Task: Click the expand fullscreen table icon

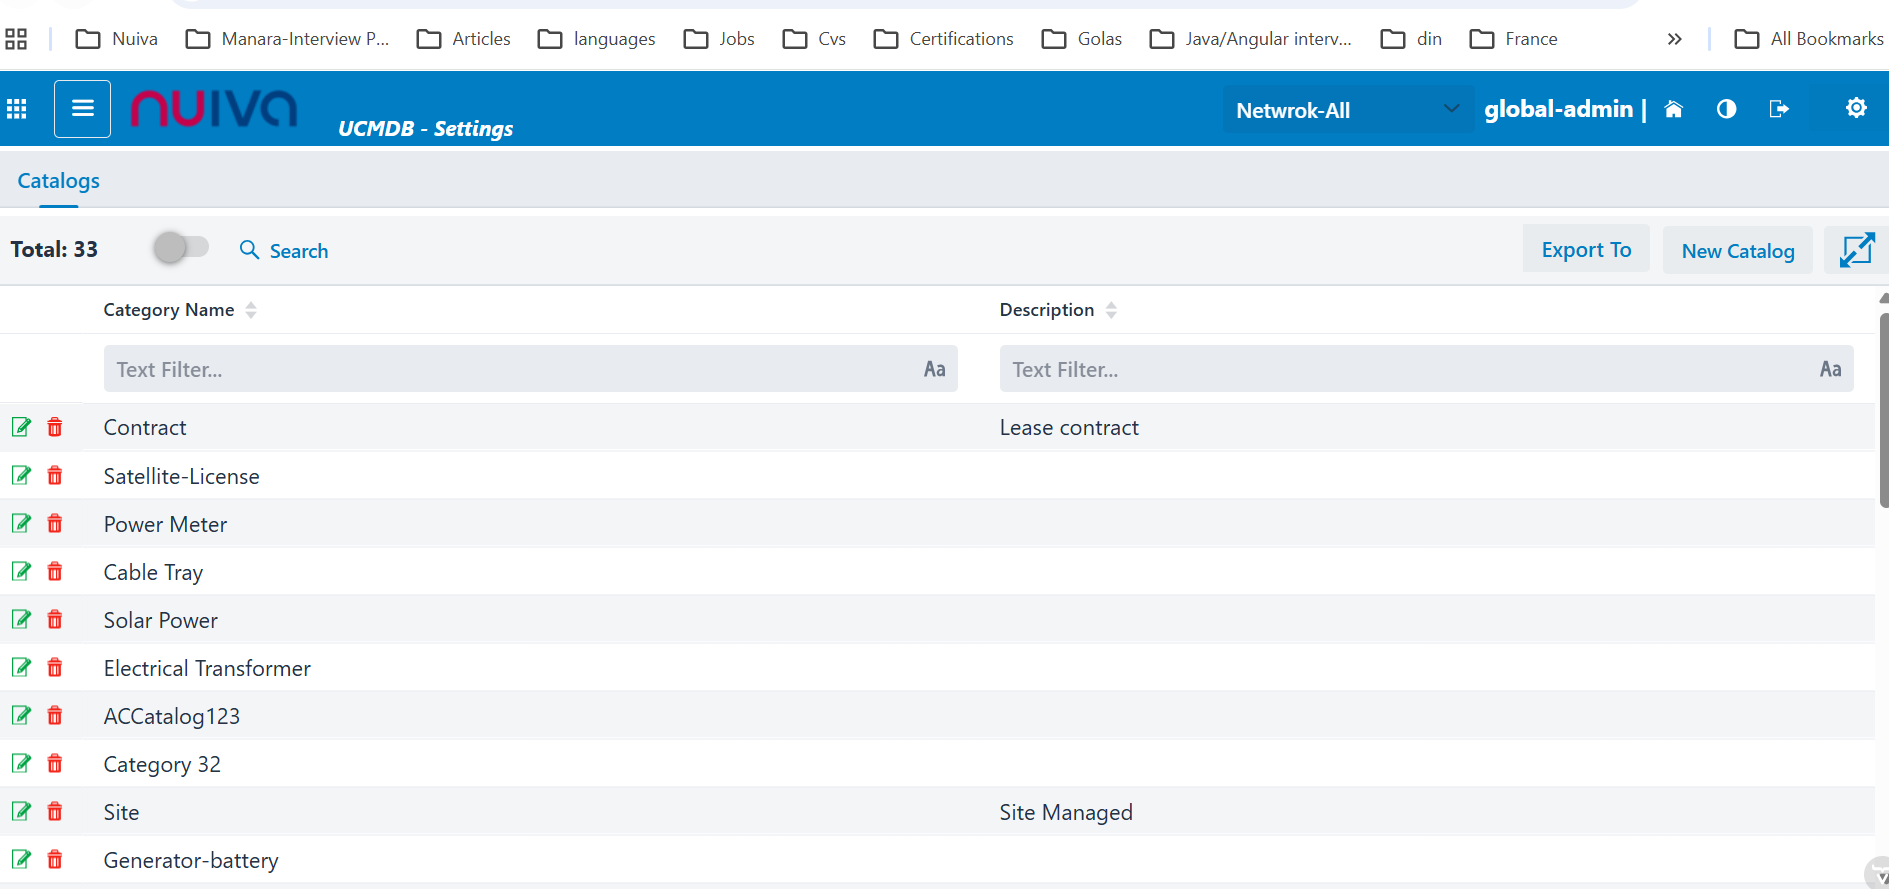Action: (1856, 250)
